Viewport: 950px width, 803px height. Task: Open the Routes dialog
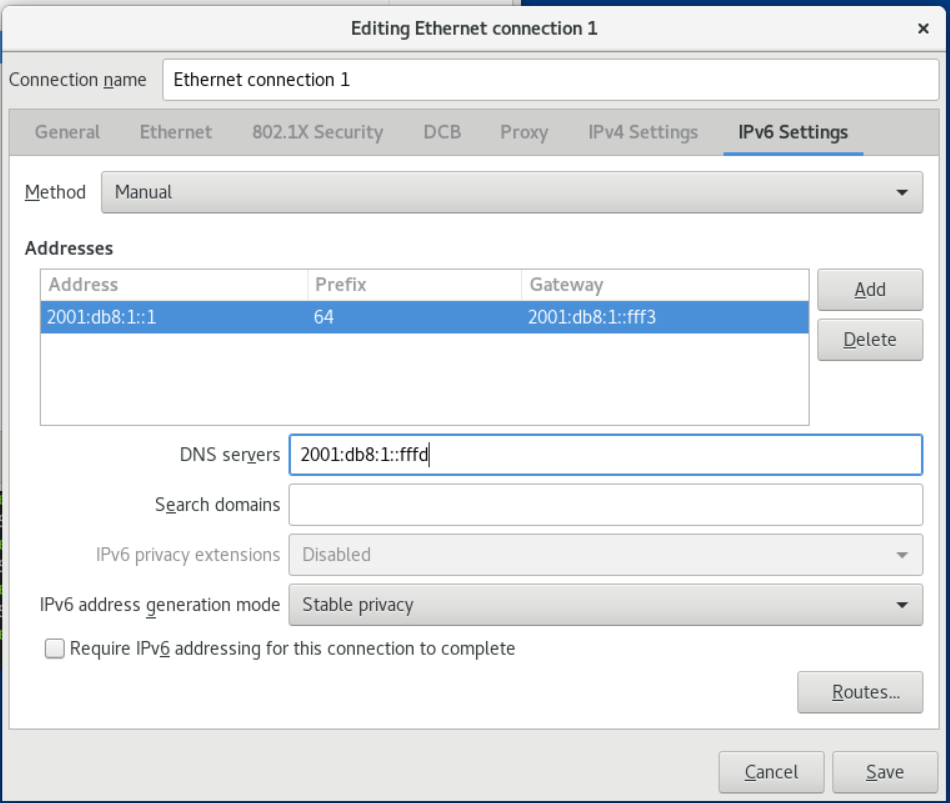[x=859, y=692]
